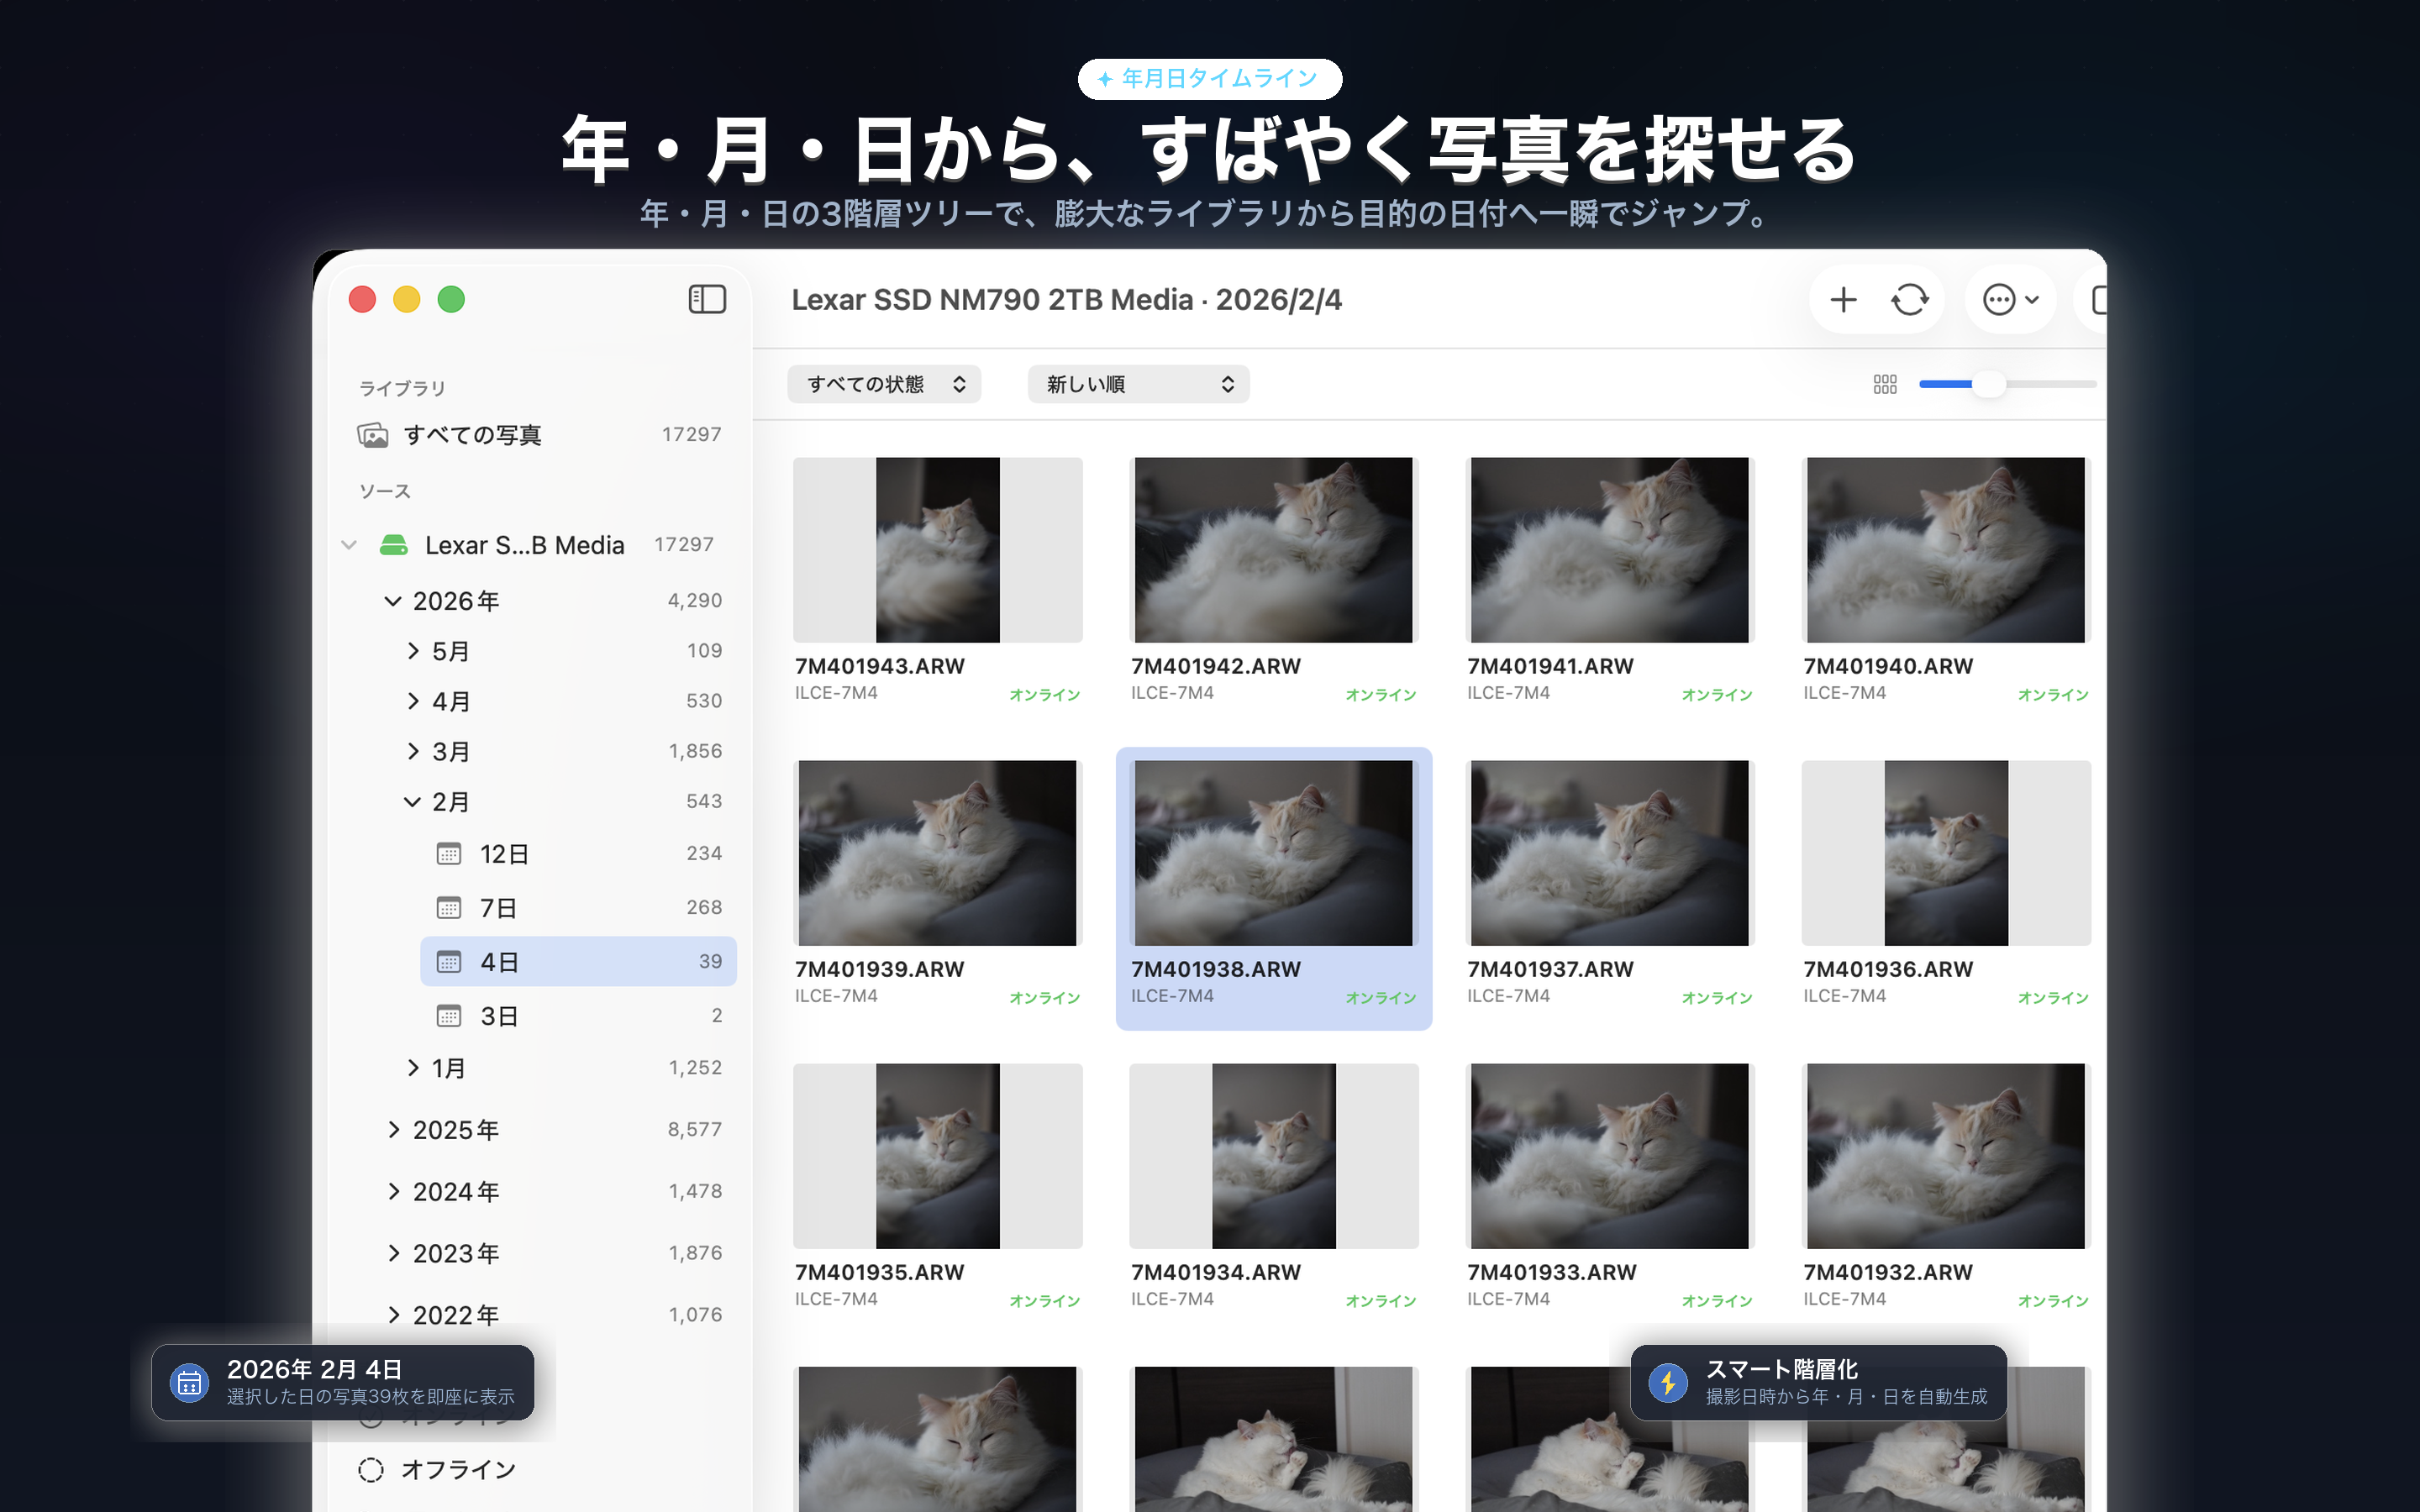Click the ライブラリ section header
Image resolution: width=2420 pixels, height=1512 pixels.
(x=402, y=388)
